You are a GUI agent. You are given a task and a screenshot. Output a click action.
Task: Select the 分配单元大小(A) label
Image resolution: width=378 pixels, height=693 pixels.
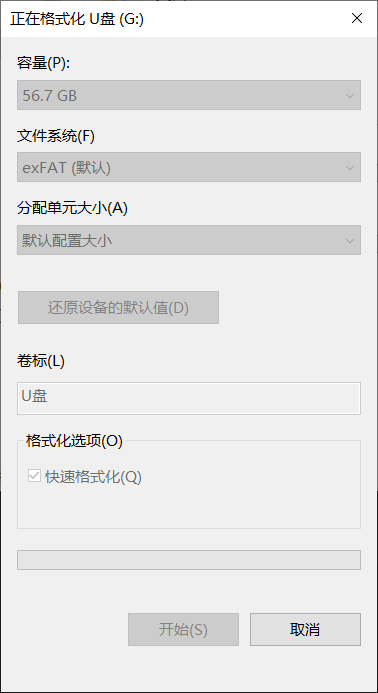click(x=73, y=208)
